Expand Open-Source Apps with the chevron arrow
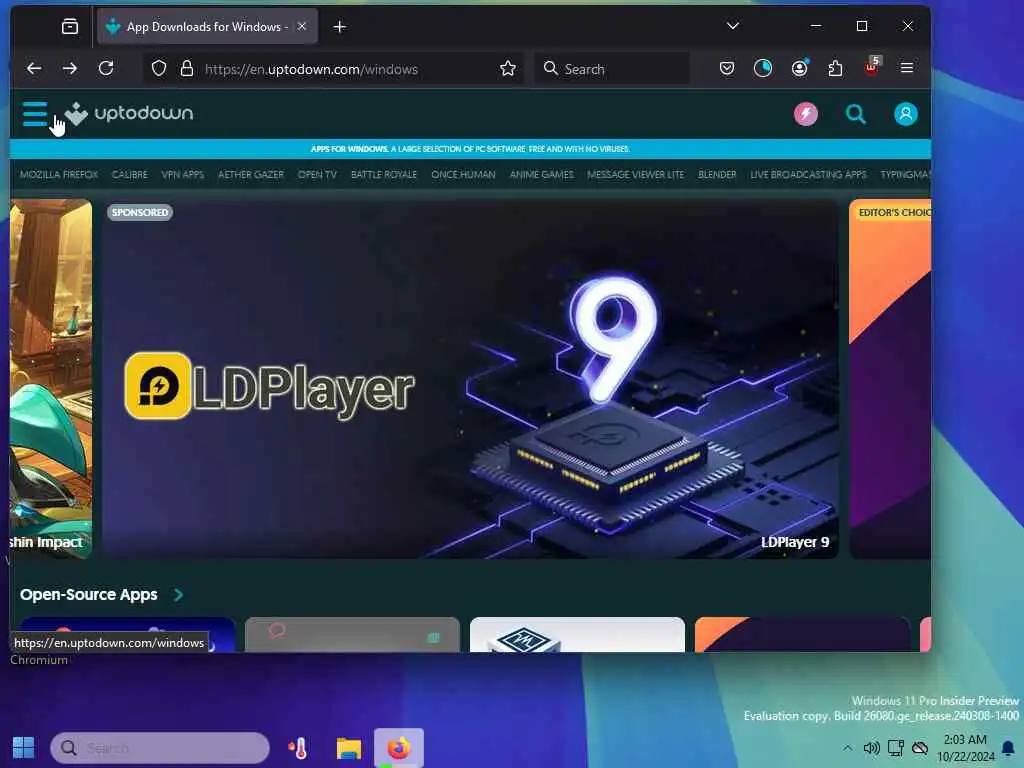The image size is (1024, 768). pos(178,595)
